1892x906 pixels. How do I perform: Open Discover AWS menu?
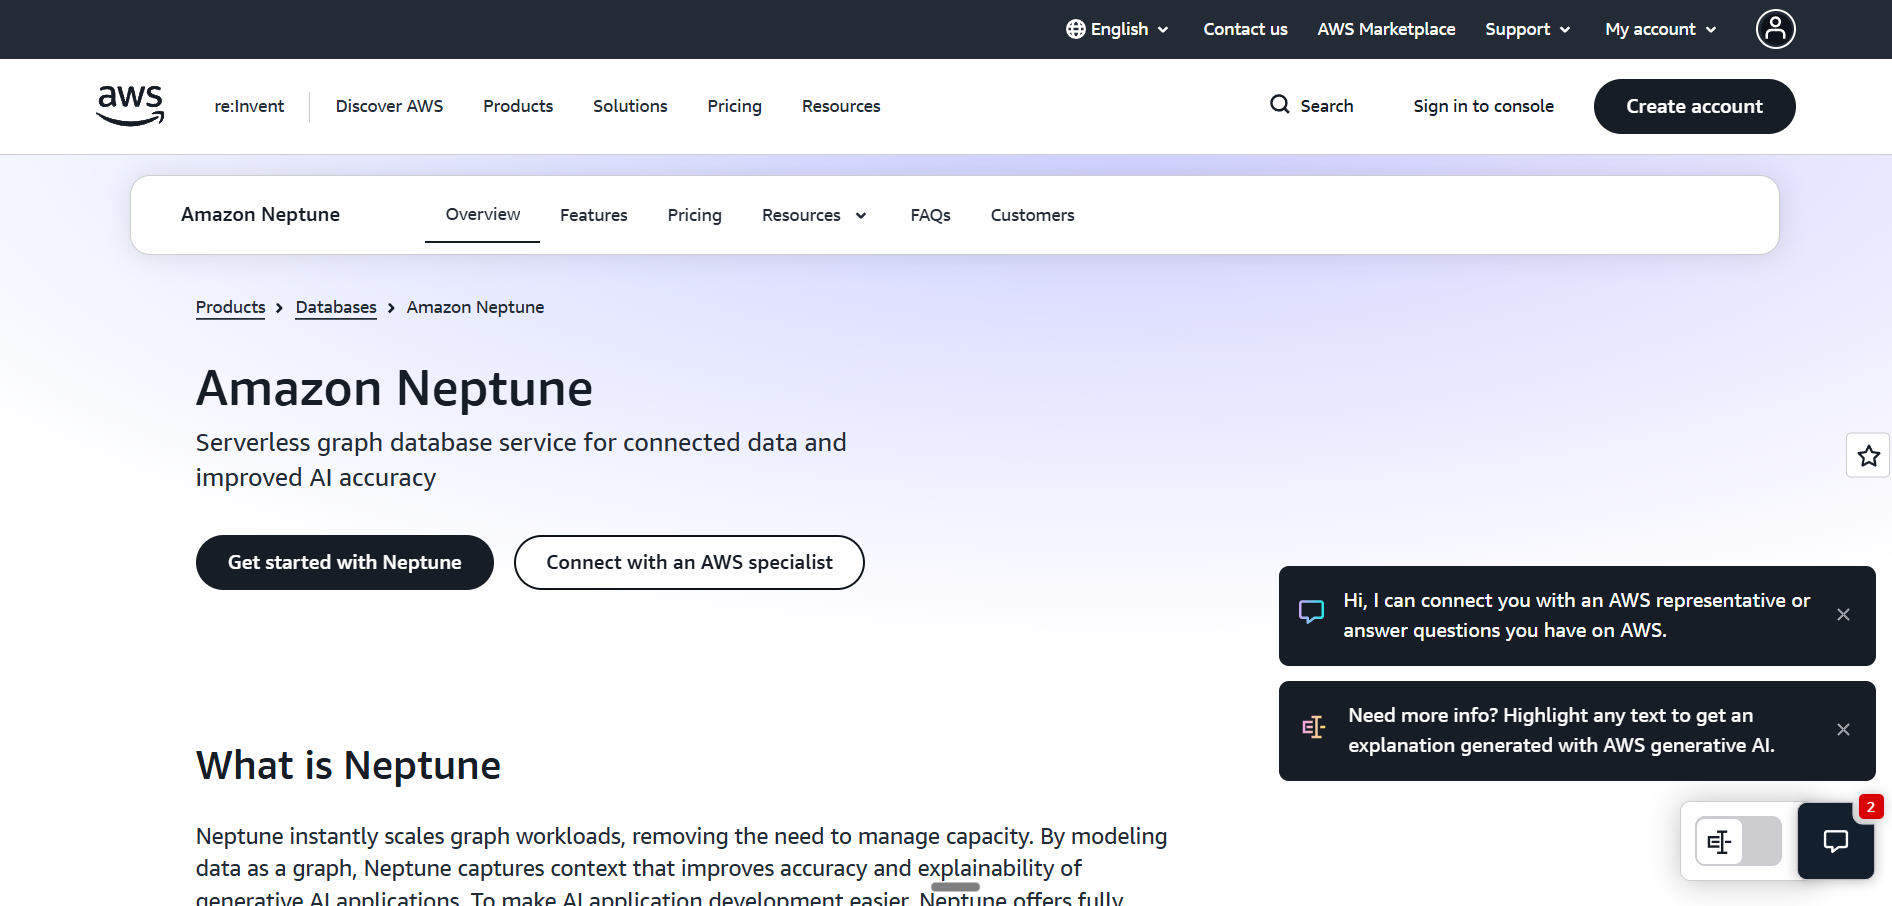click(x=389, y=106)
